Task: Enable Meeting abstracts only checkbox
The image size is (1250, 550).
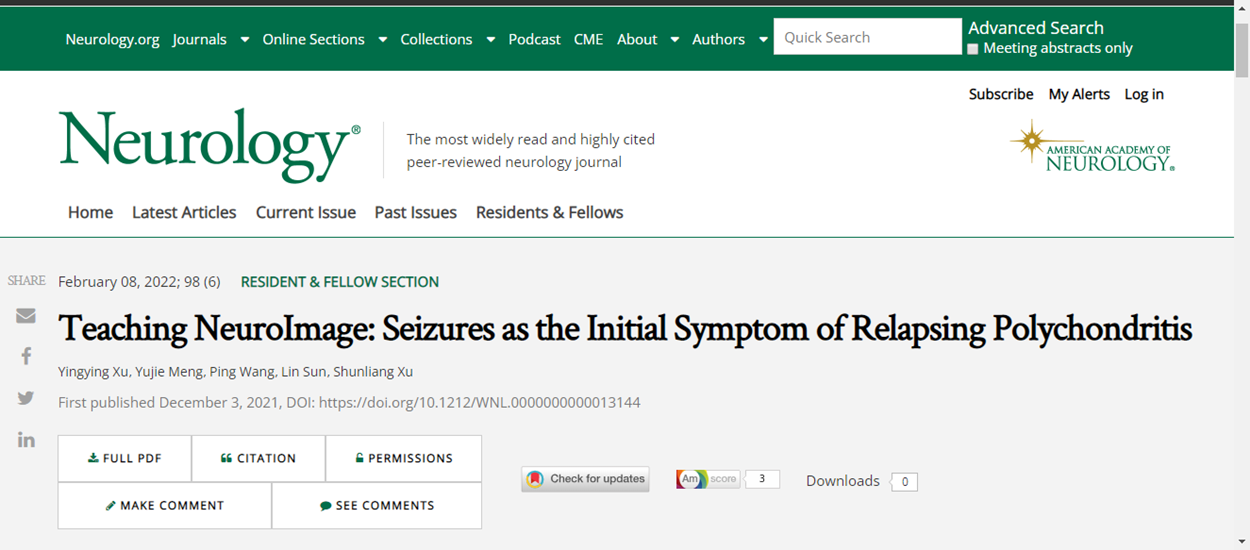Action: pyautogui.click(x=973, y=49)
